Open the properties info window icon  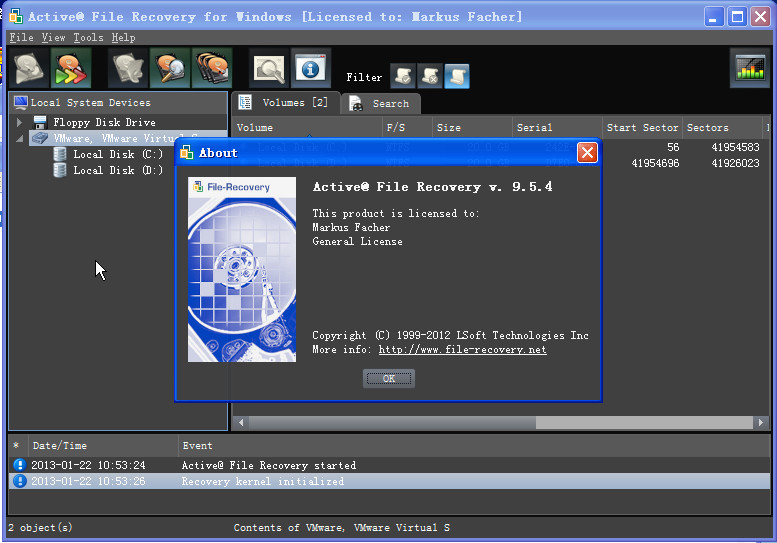click(311, 68)
